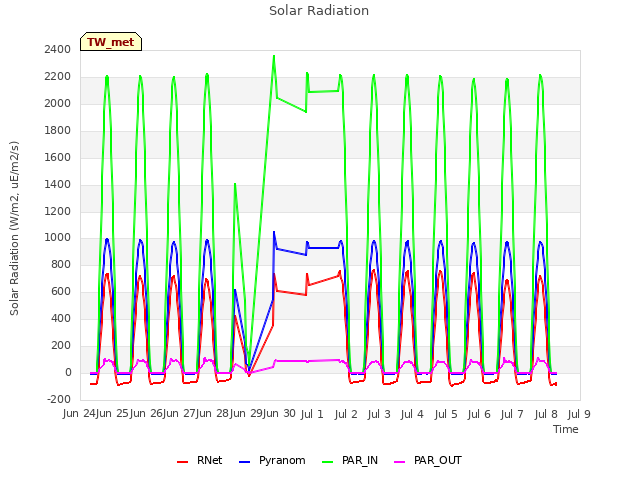Click the 2000 y-axis tick label
Screen dimensions: 640x480
[58, 104]
